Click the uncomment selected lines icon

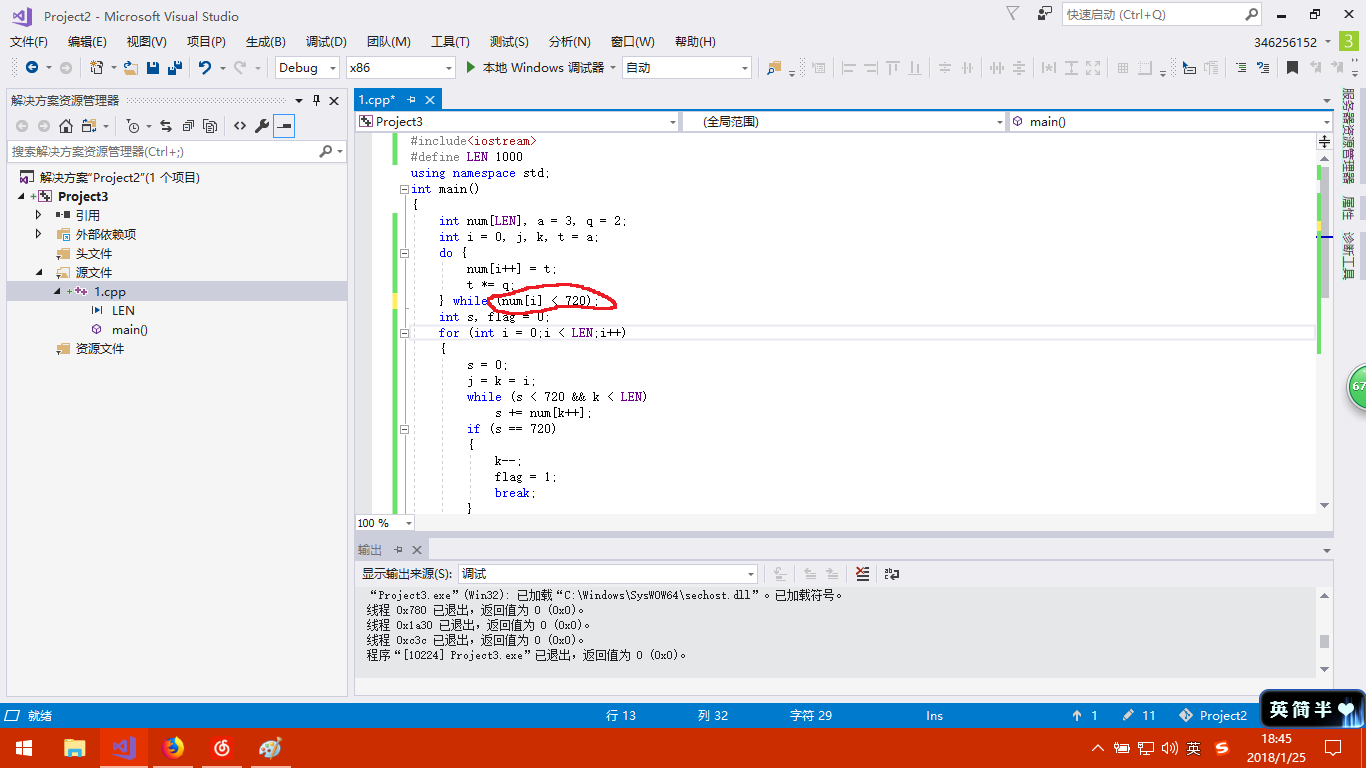click(1263, 67)
